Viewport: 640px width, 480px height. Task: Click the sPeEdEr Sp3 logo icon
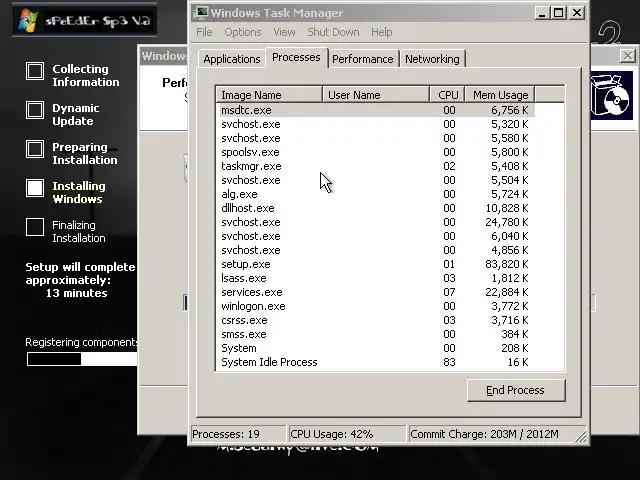click(28, 20)
